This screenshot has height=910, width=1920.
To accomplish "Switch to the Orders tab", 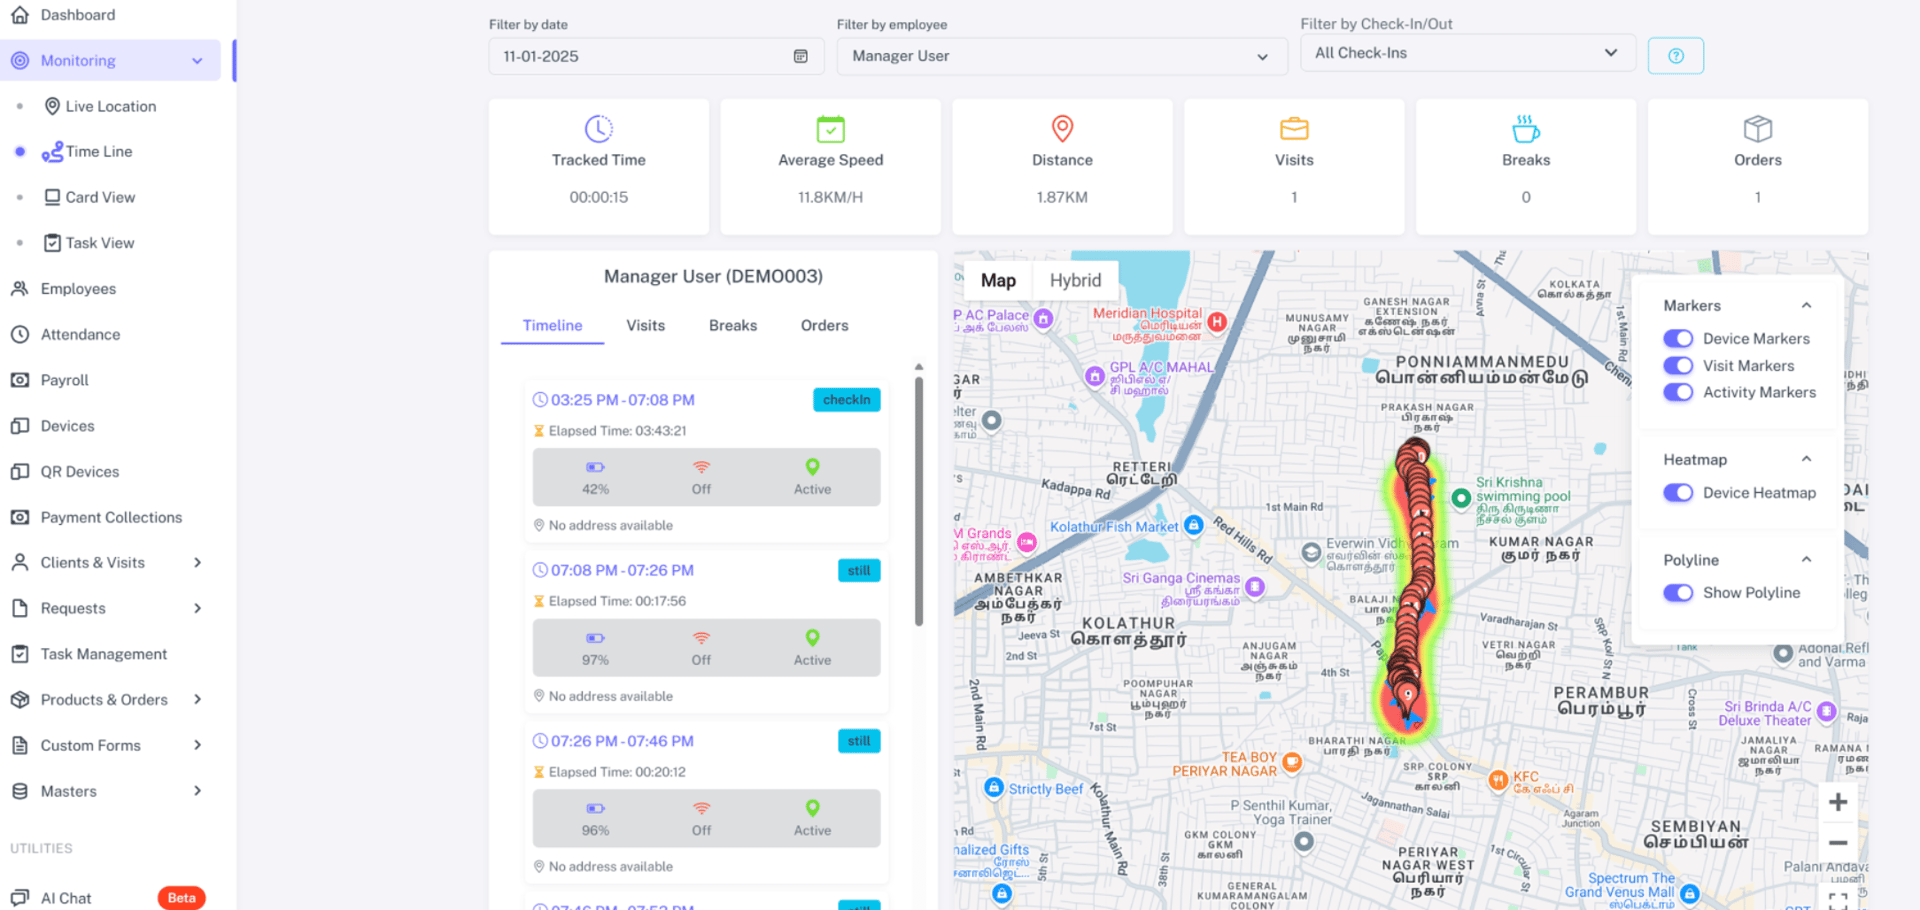I will click(x=824, y=326).
